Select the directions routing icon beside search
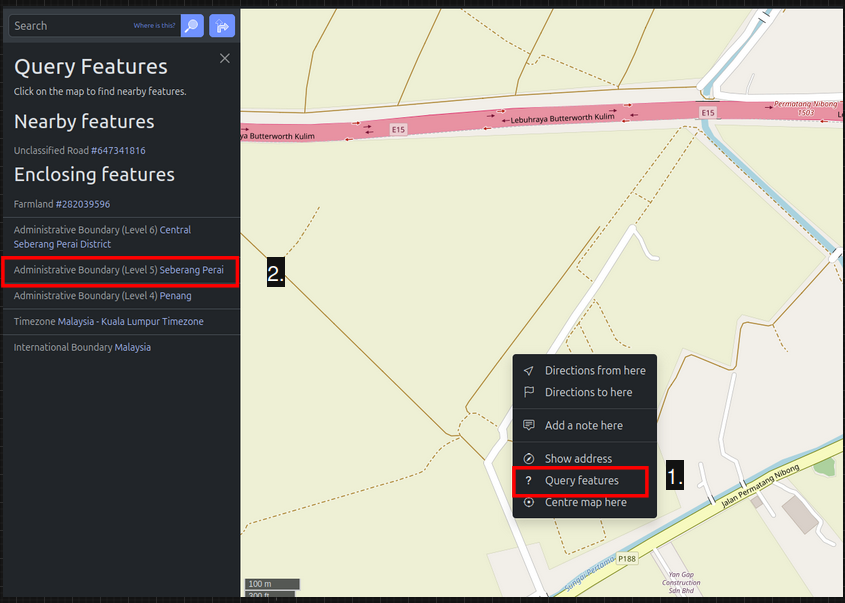845x603 pixels. (x=221, y=25)
